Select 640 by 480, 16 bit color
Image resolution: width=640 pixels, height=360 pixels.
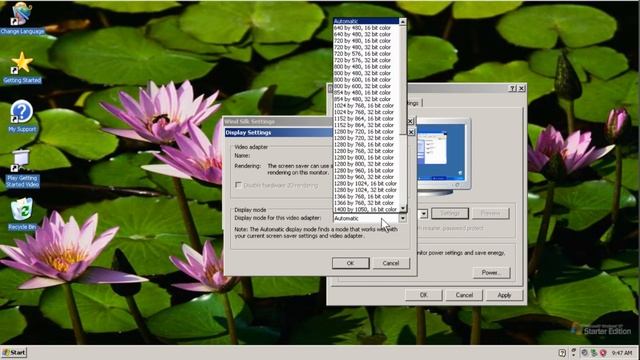pyautogui.click(x=366, y=28)
